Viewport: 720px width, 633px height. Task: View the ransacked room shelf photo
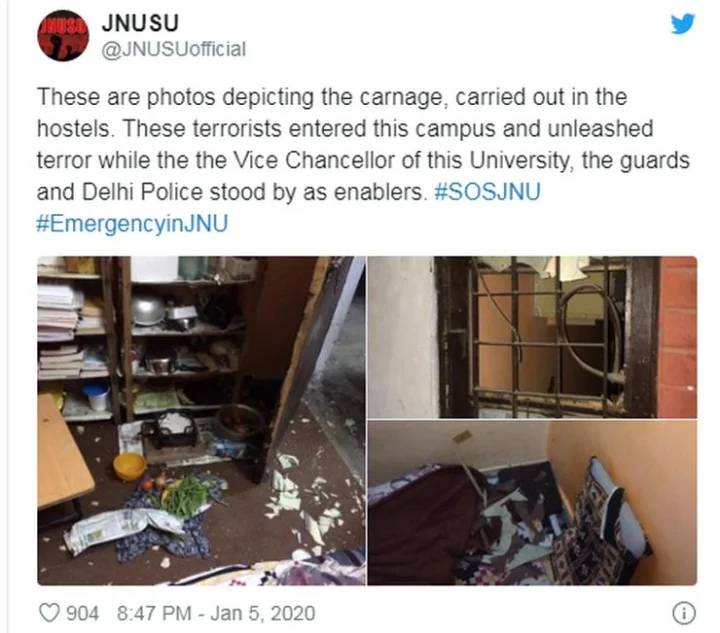coord(202,420)
